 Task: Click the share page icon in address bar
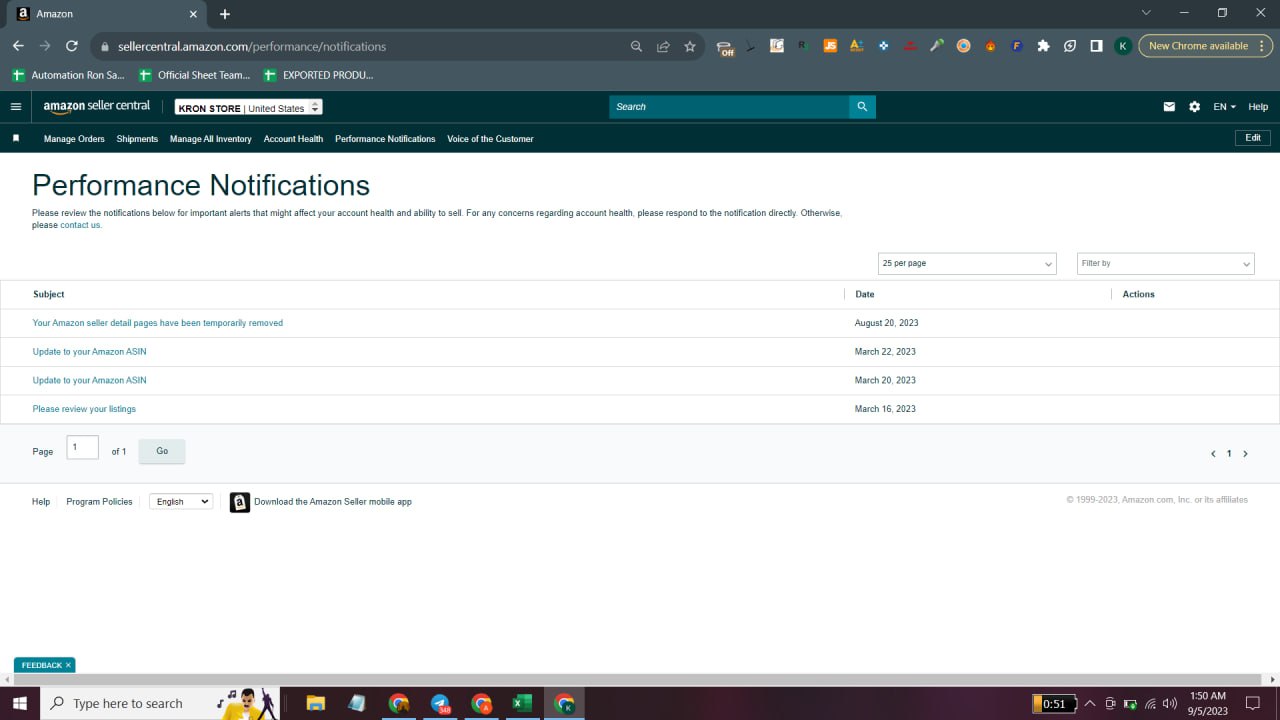[663, 46]
